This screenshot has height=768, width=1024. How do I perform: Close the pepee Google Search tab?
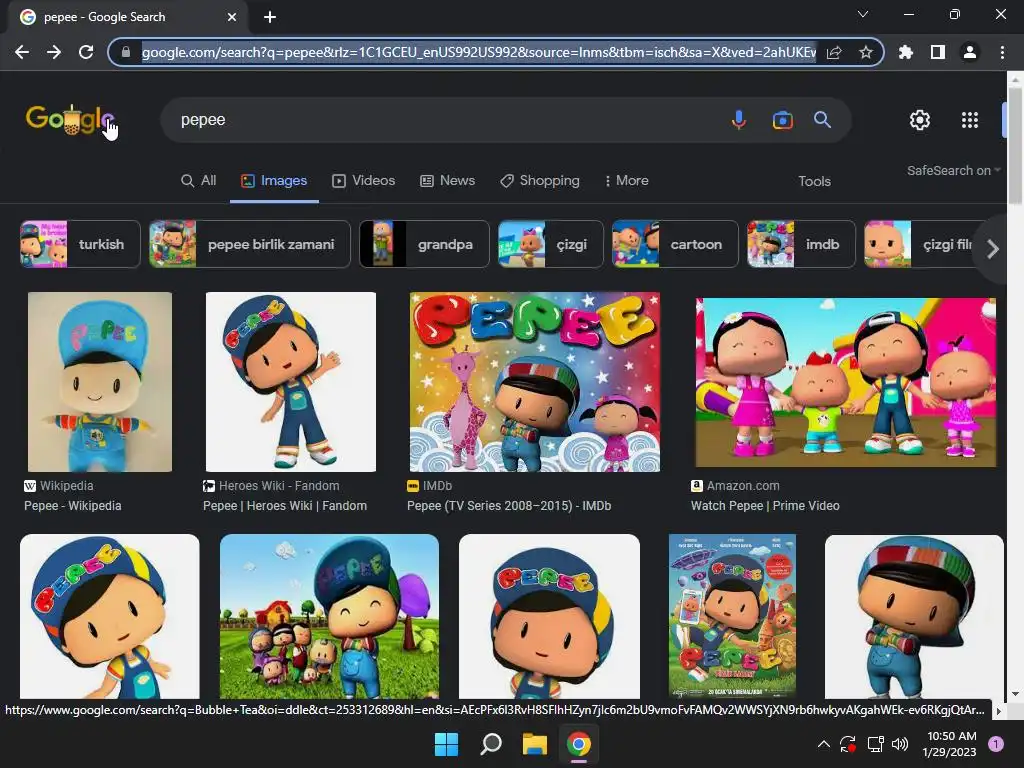click(x=232, y=17)
